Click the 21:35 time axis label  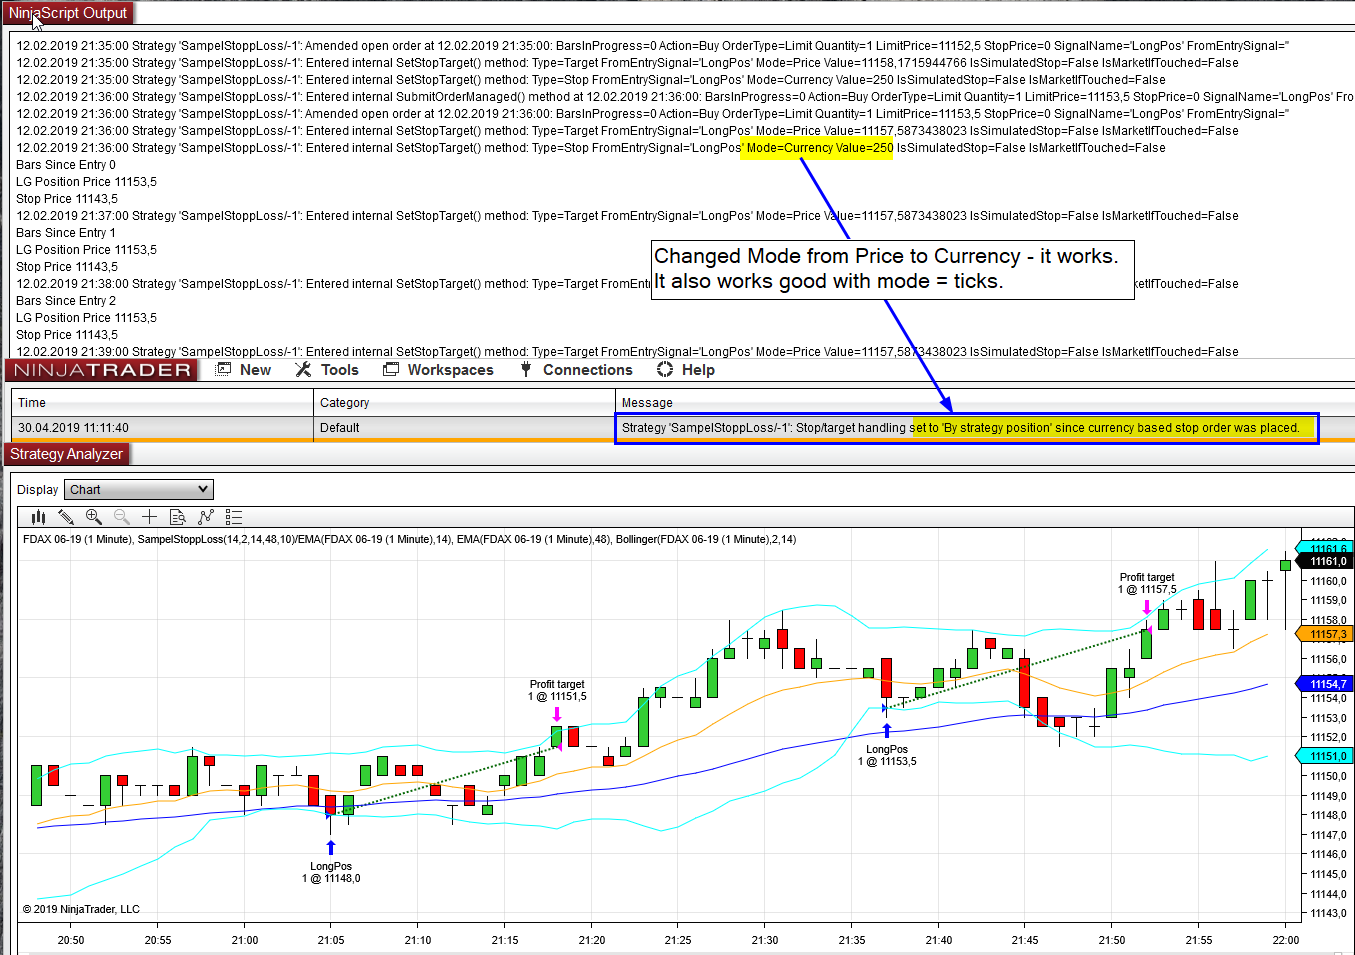coord(852,940)
